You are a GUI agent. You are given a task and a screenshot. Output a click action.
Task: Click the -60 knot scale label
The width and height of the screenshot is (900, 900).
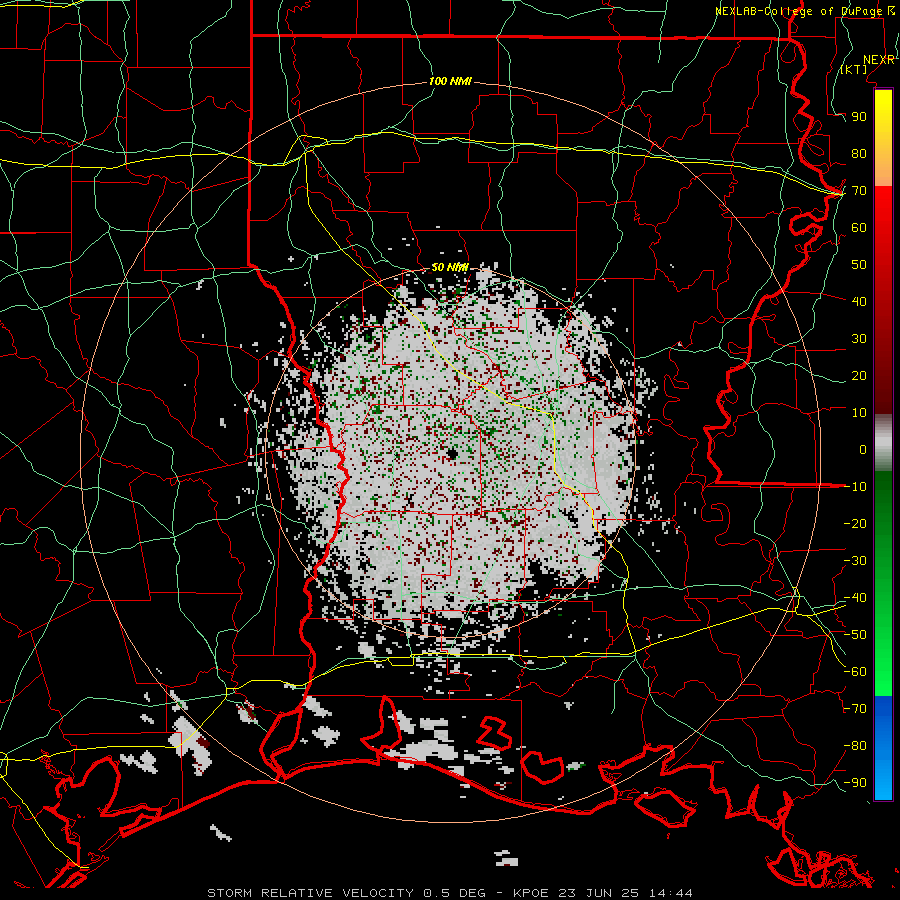(x=855, y=672)
